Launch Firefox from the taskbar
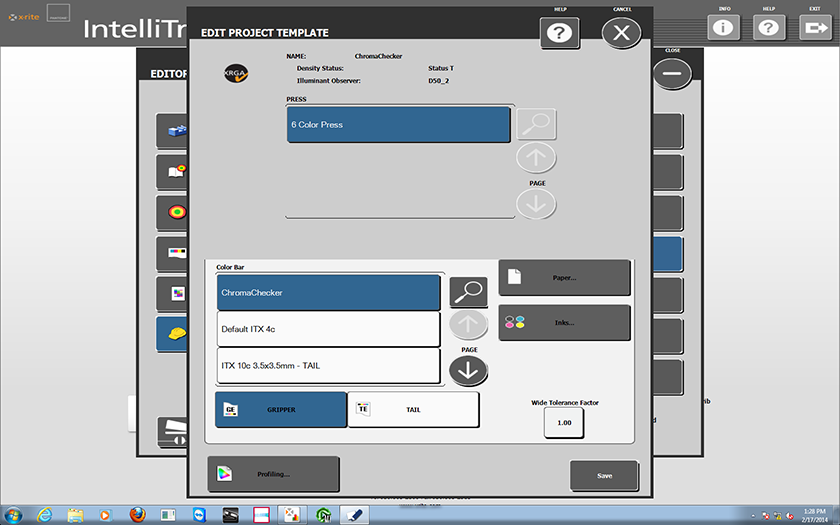 (137, 515)
